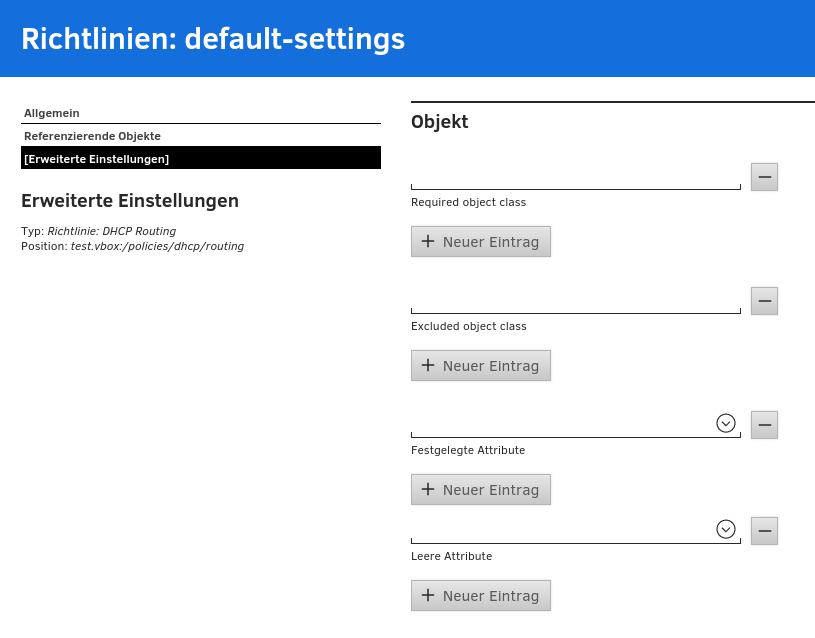Click the position path test.vbox:/policies/dhcp/routing
Image resolution: width=815 pixels, height=638 pixels.
[157, 246]
